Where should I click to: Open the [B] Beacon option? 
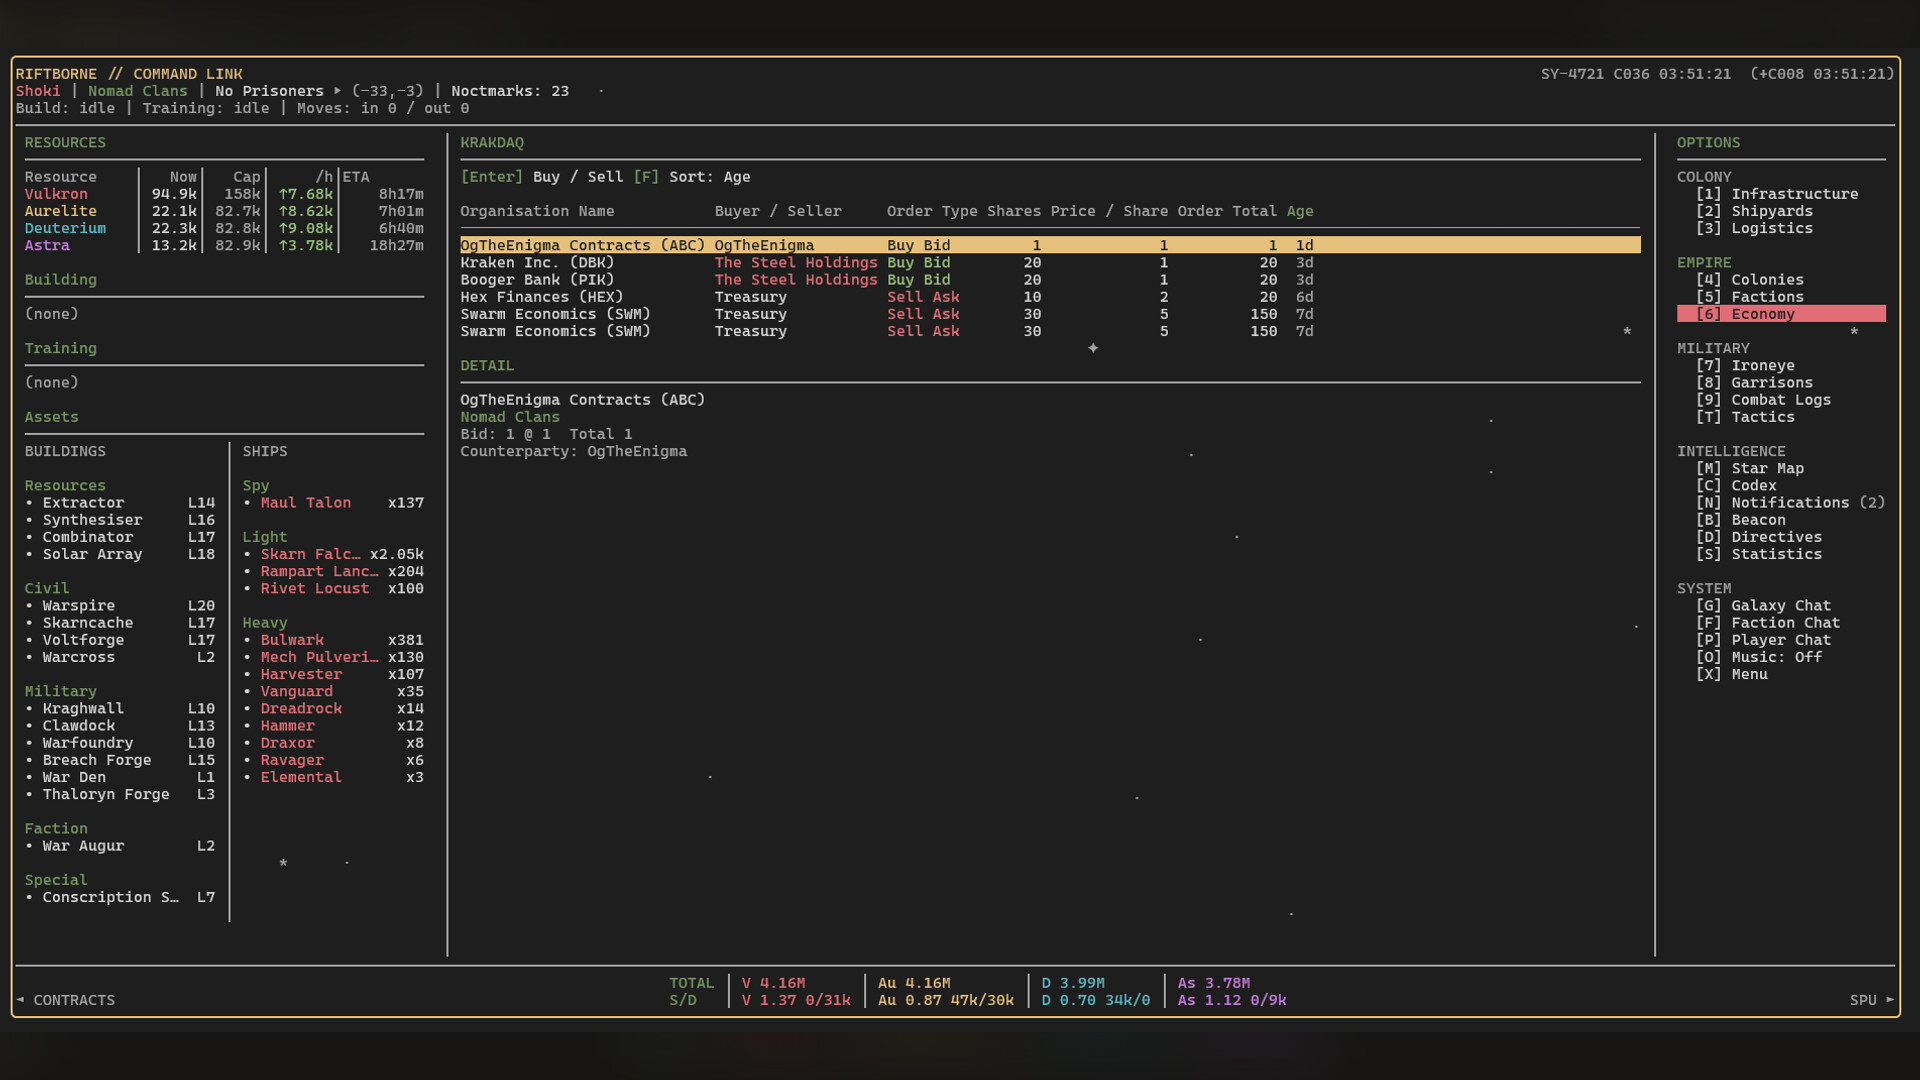[x=1740, y=520]
